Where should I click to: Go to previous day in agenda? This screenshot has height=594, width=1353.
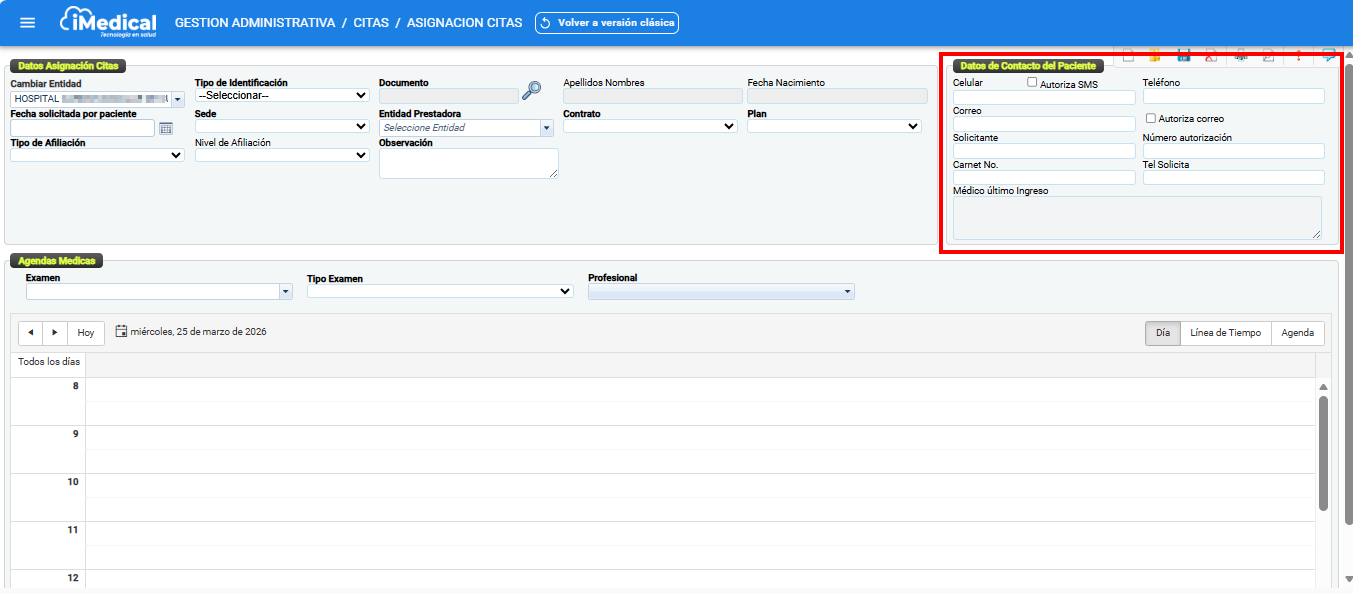point(31,333)
